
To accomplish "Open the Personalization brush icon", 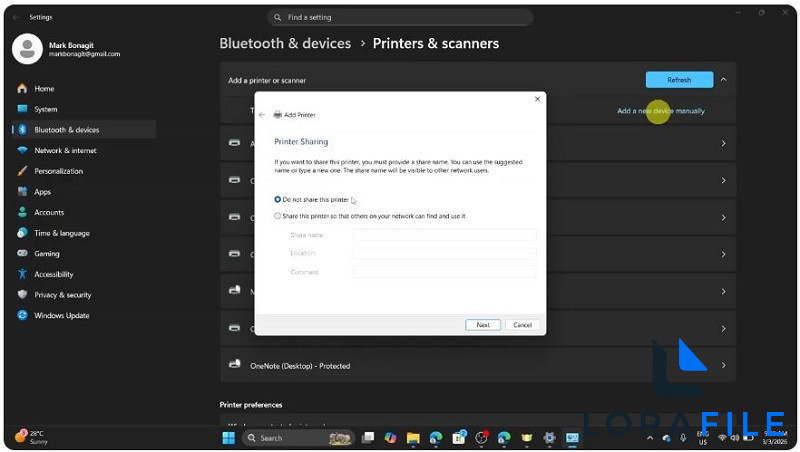I will (x=22, y=171).
